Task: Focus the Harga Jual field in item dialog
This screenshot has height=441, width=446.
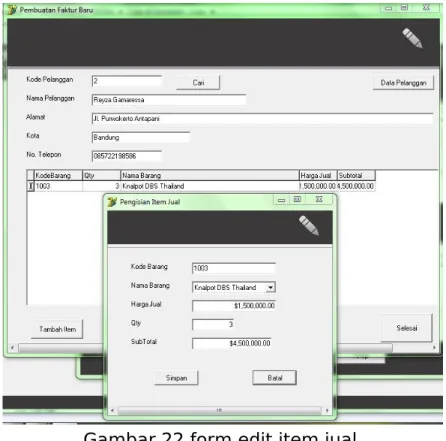Action: click(x=234, y=306)
